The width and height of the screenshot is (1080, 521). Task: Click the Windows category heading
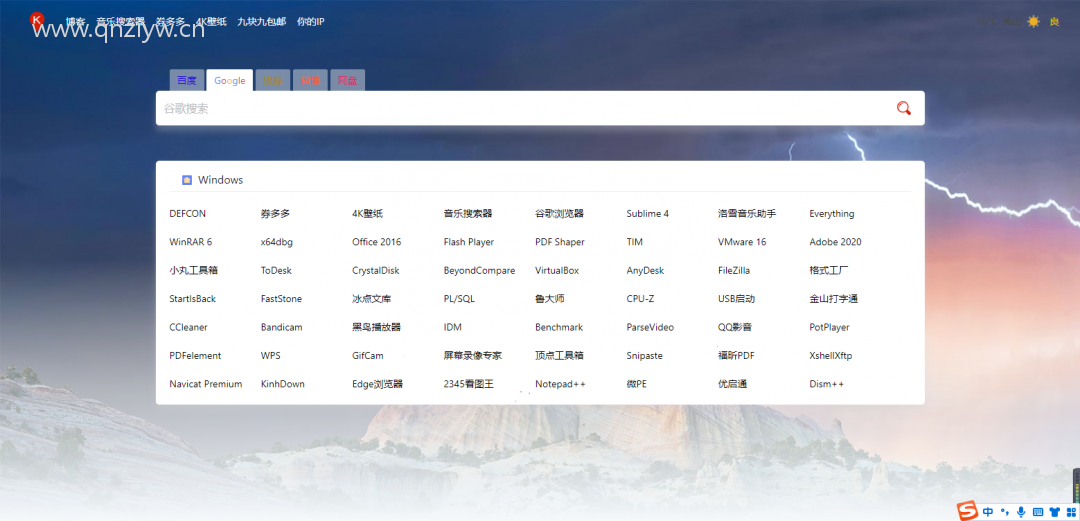click(220, 180)
